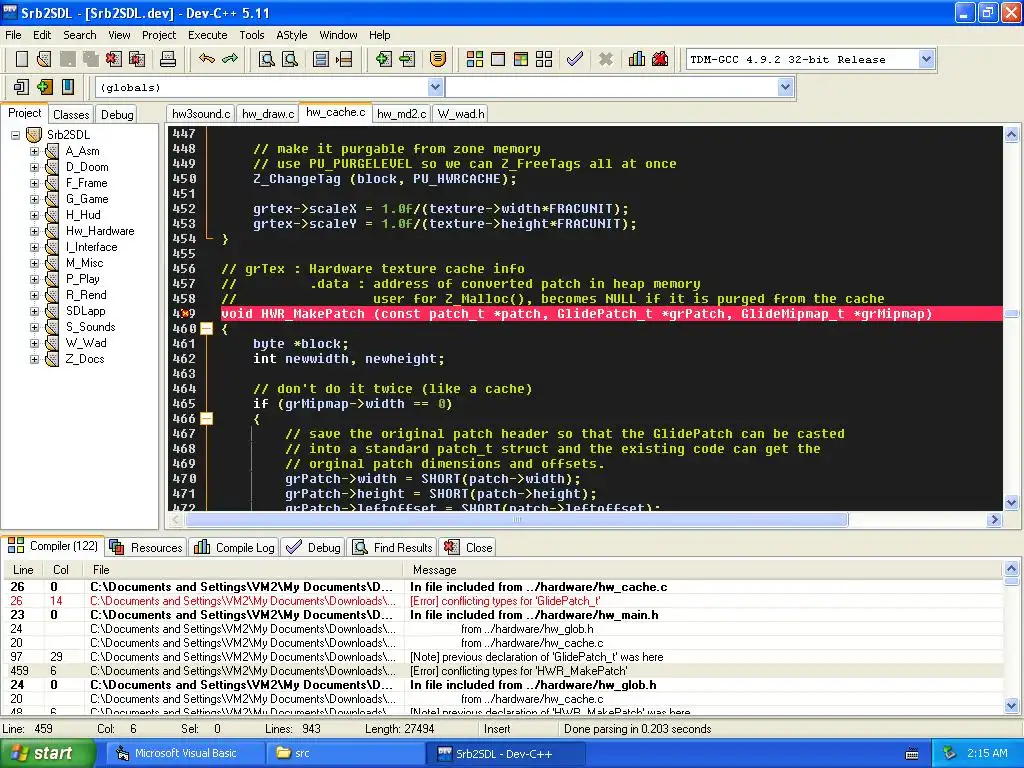The height and width of the screenshot is (768, 1024).
Task: Open the AStyle menu
Action: coord(291,35)
